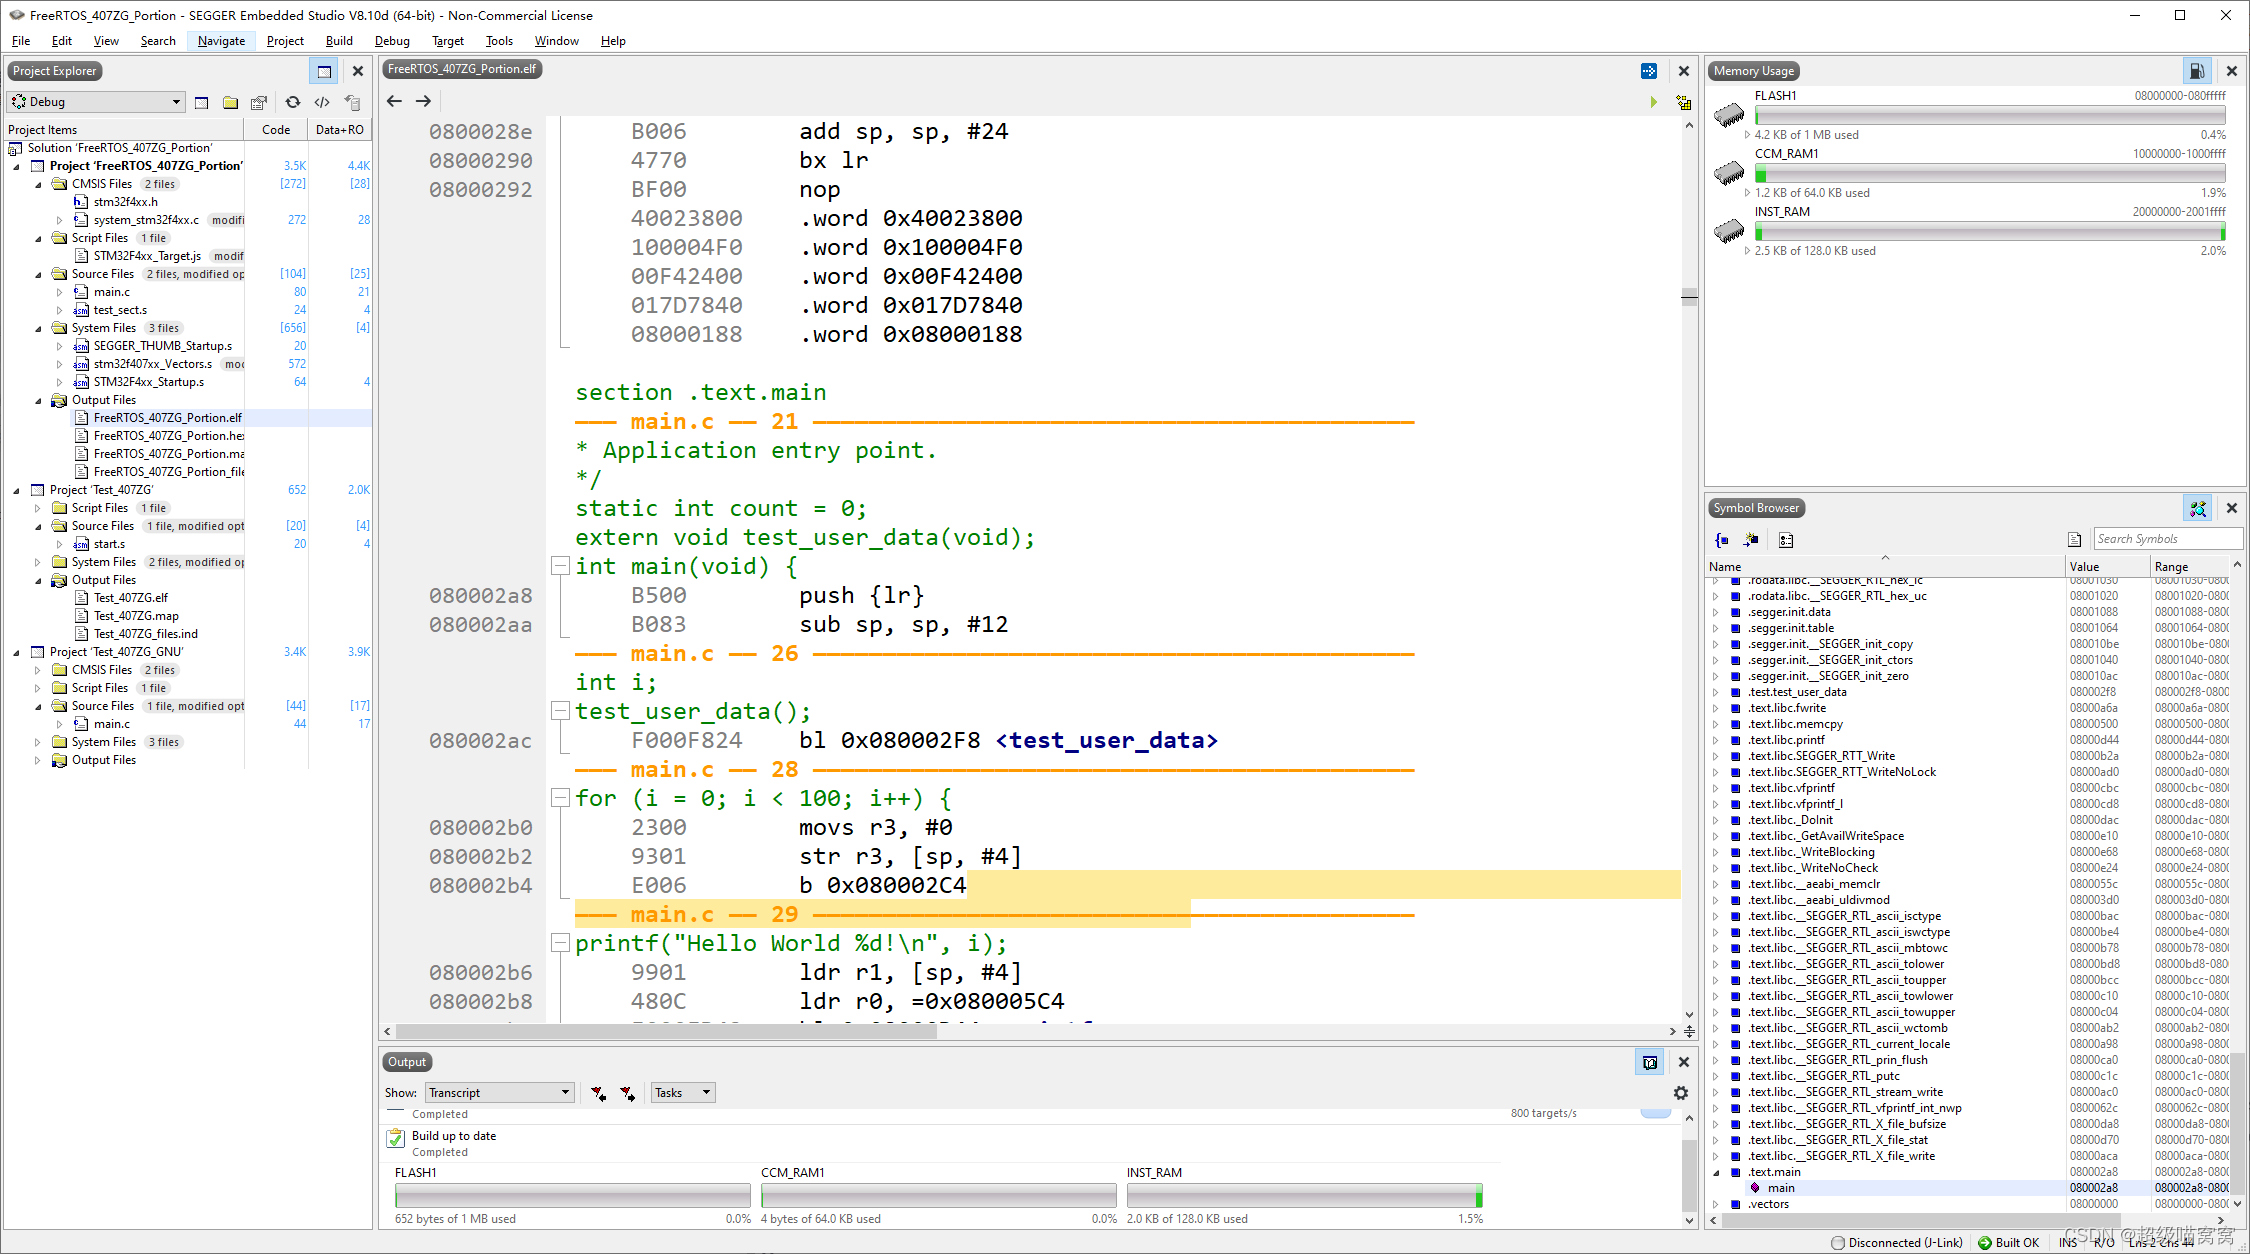Click the CCM_RAM1 usage bar in Memory Usage
2250x1254 pixels.
click(x=1990, y=174)
